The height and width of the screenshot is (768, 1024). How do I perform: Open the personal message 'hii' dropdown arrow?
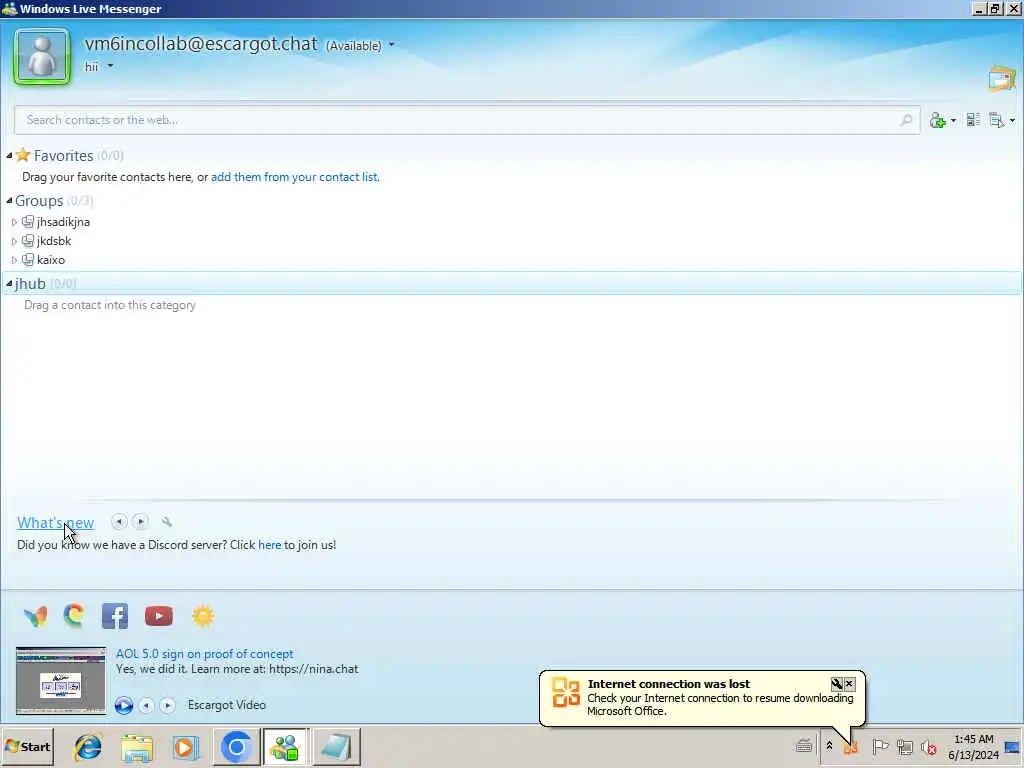pyautogui.click(x=110, y=66)
